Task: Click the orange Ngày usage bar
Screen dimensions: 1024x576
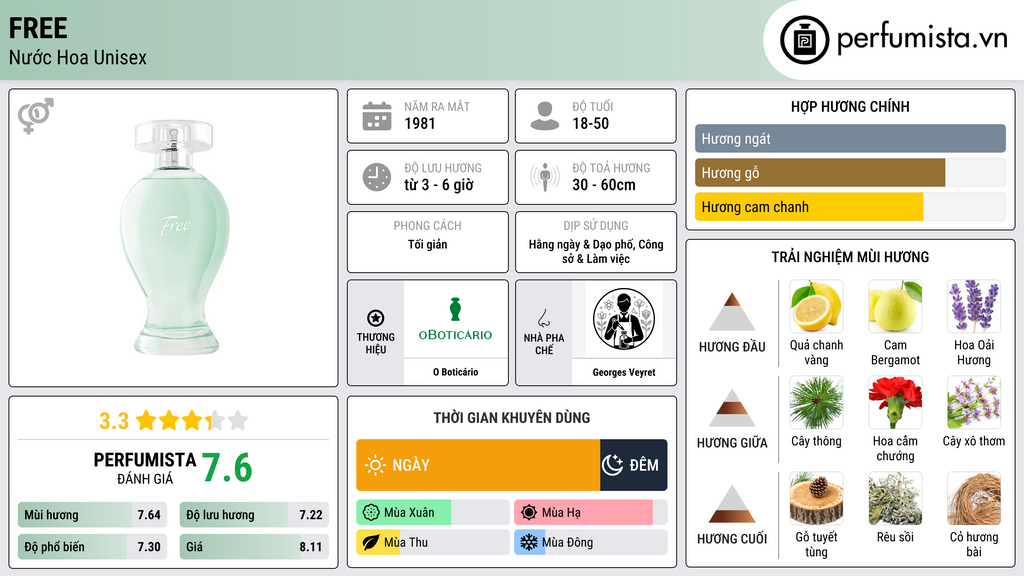Action: coord(478,465)
